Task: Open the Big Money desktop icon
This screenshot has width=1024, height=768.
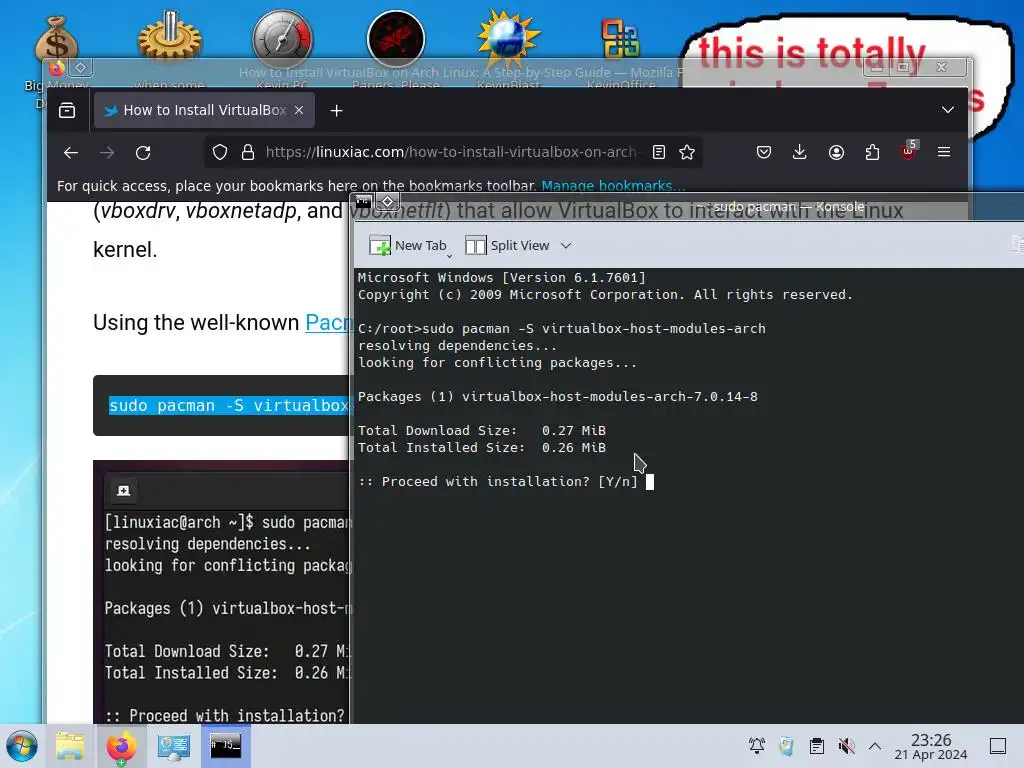Action: tap(56, 38)
